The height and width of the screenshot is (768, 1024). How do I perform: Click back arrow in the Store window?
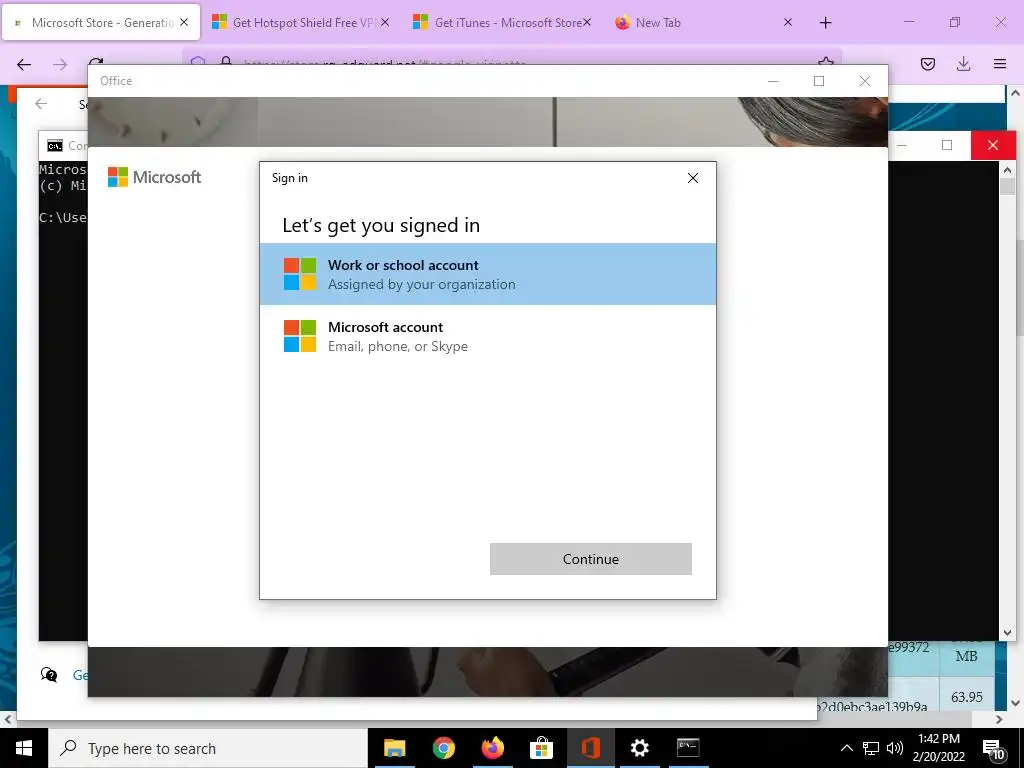[41, 104]
